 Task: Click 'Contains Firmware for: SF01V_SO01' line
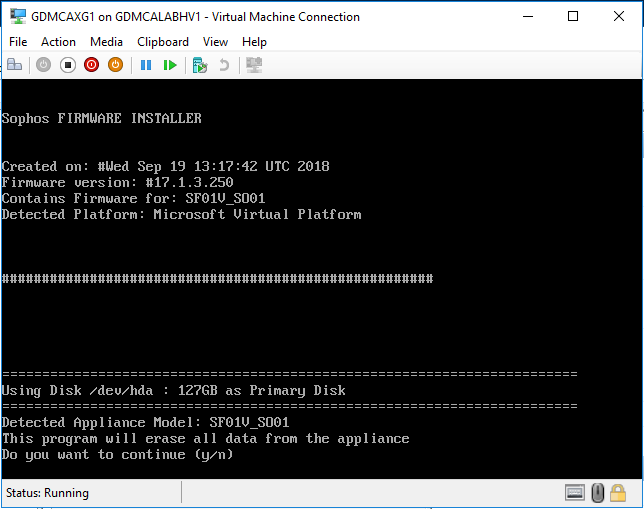(133, 198)
